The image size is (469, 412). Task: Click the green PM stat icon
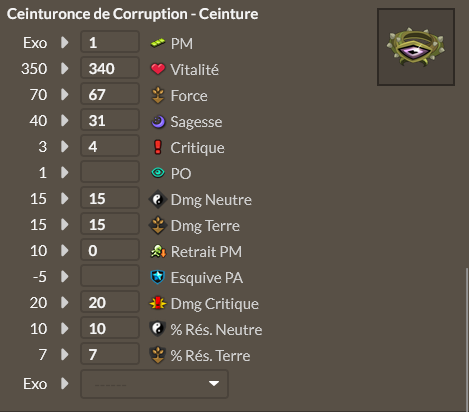click(x=158, y=43)
